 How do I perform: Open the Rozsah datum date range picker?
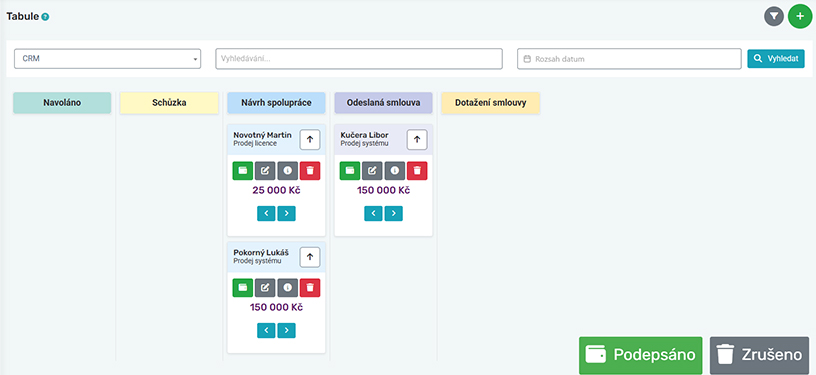[629, 59]
